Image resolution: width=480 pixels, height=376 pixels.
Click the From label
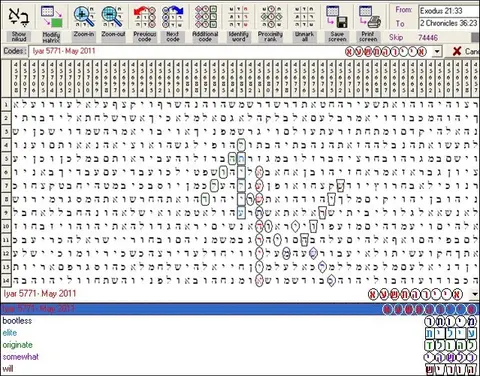[x=404, y=10]
